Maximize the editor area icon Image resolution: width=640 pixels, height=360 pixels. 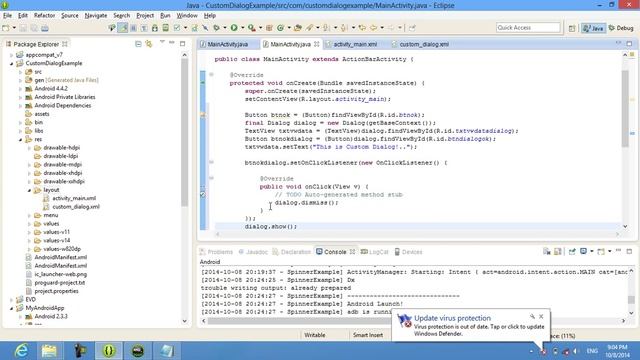pos(629,43)
